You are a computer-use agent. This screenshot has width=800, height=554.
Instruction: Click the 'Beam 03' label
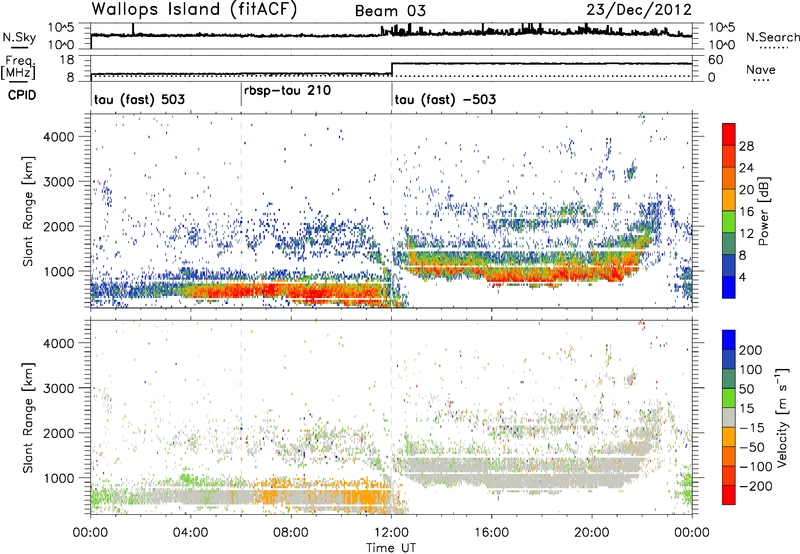pyautogui.click(x=390, y=11)
